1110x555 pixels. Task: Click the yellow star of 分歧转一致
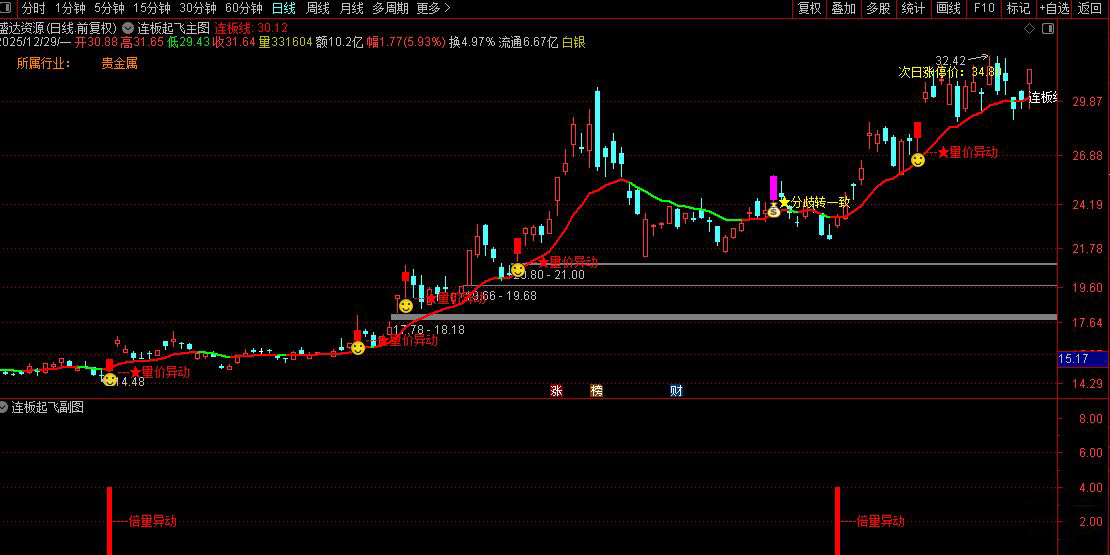pos(784,203)
